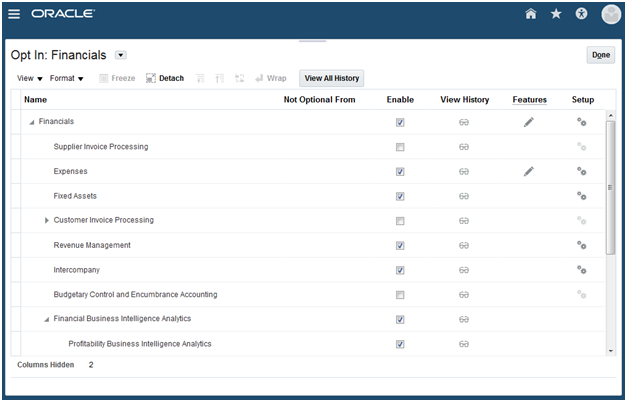This screenshot has width=627, height=402.
Task: Click the View All History button
Action: (332, 78)
